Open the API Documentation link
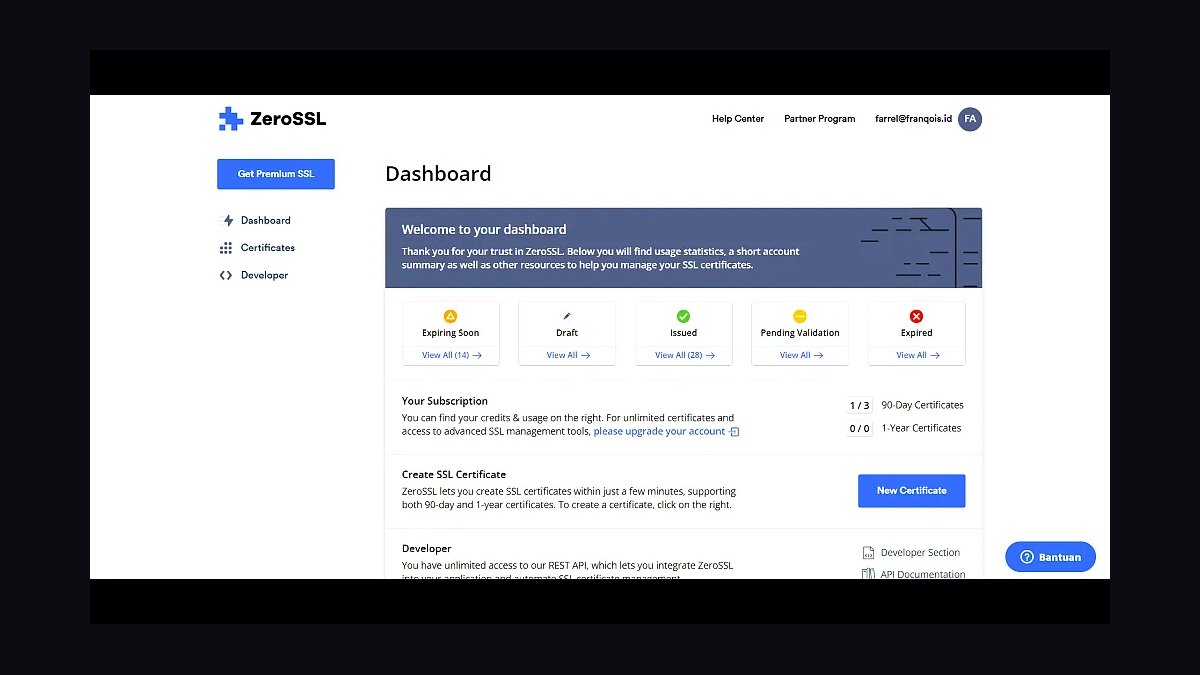This screenshot has width=1200, height=675. [x=923, y=574]
